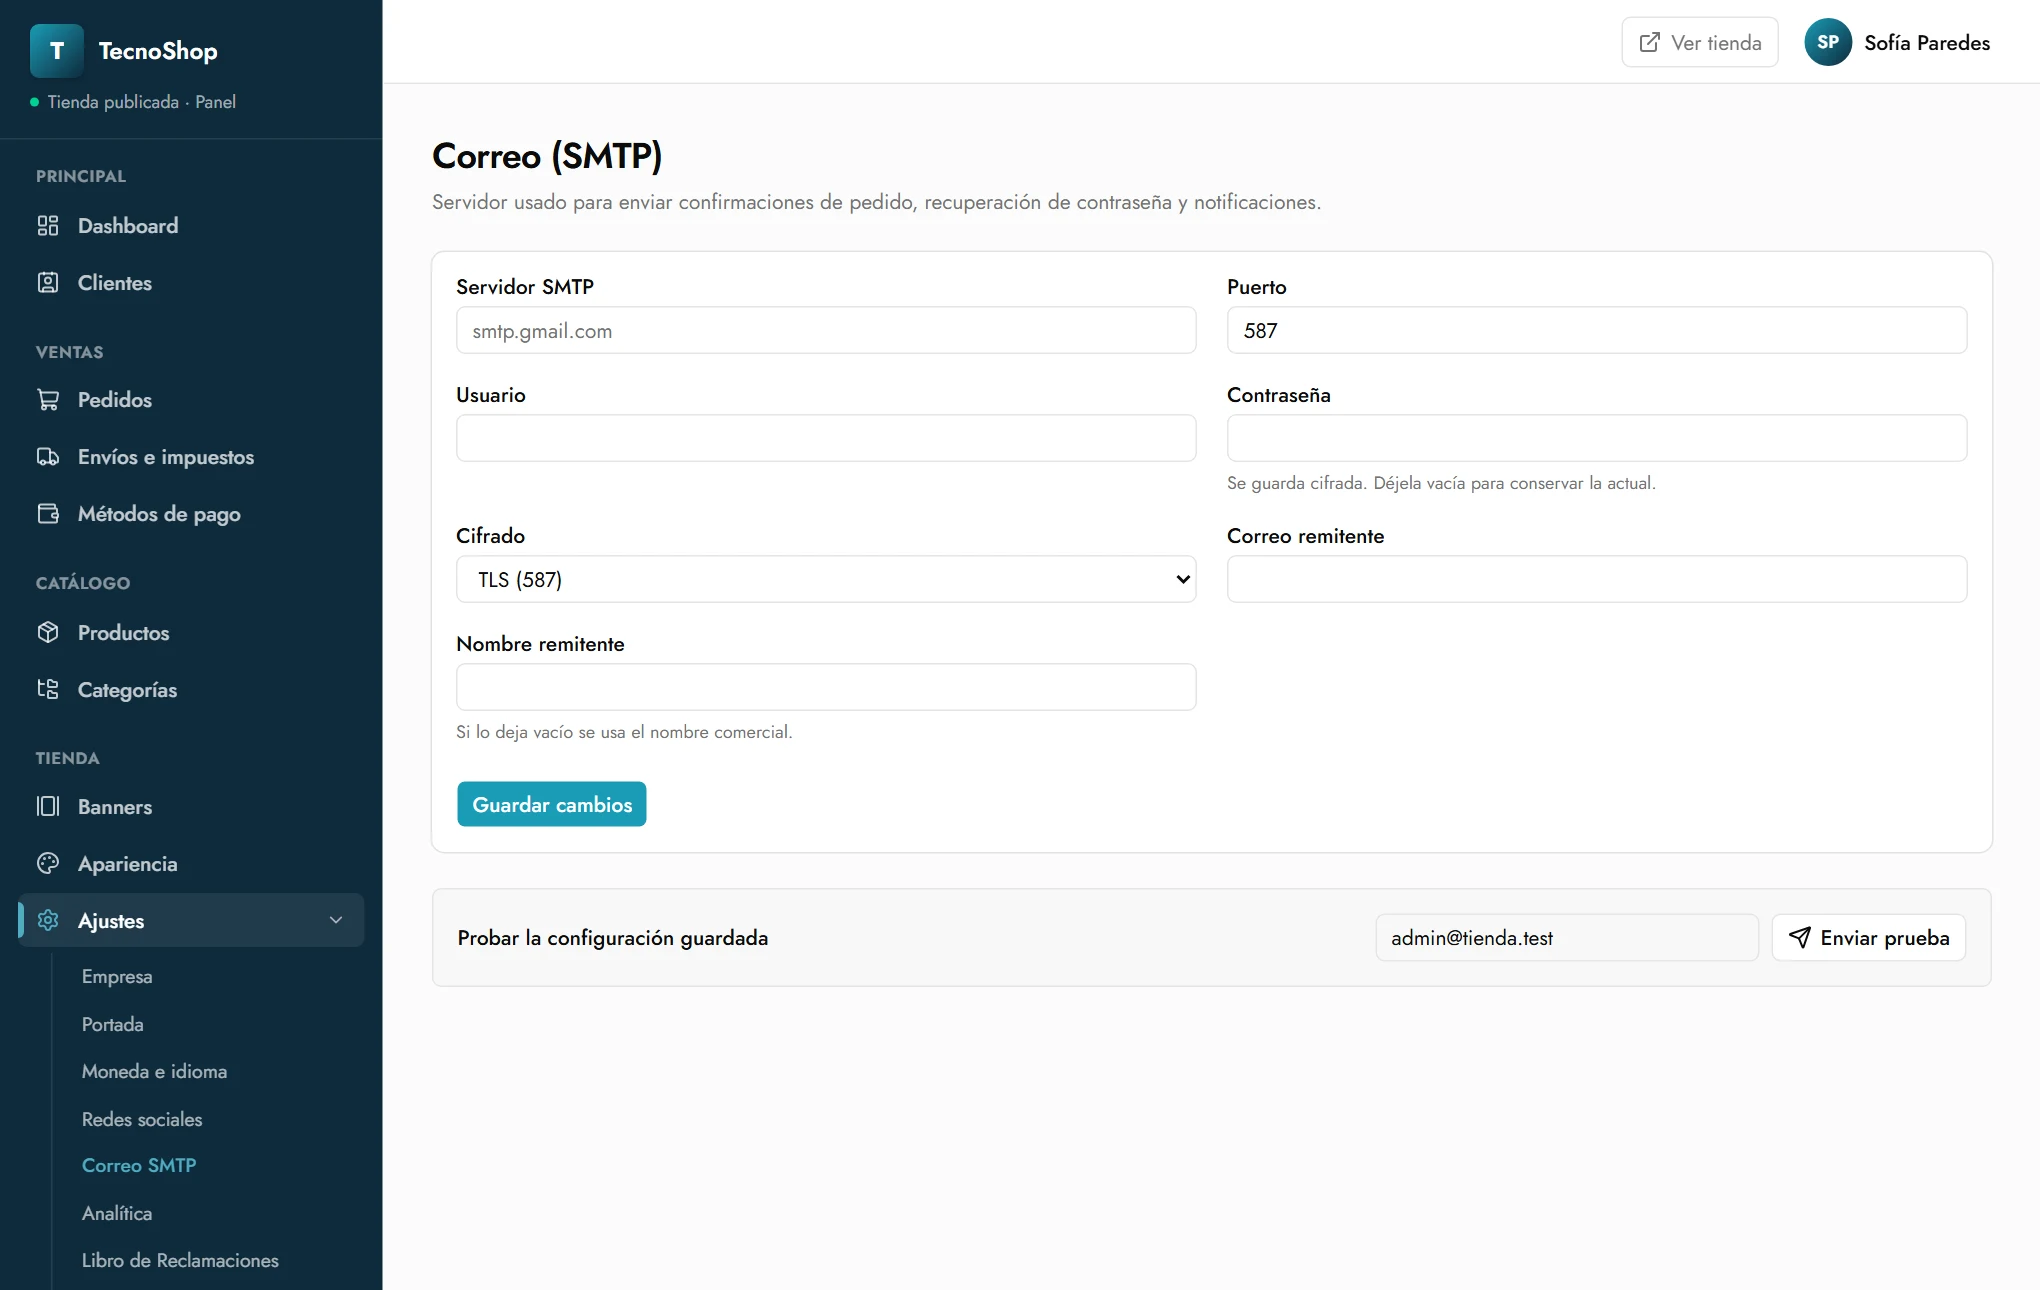Click the admin@tienda.test test email field
The width and height of the screenshot is (2040, 1290).
click(x=1567, y=938)
